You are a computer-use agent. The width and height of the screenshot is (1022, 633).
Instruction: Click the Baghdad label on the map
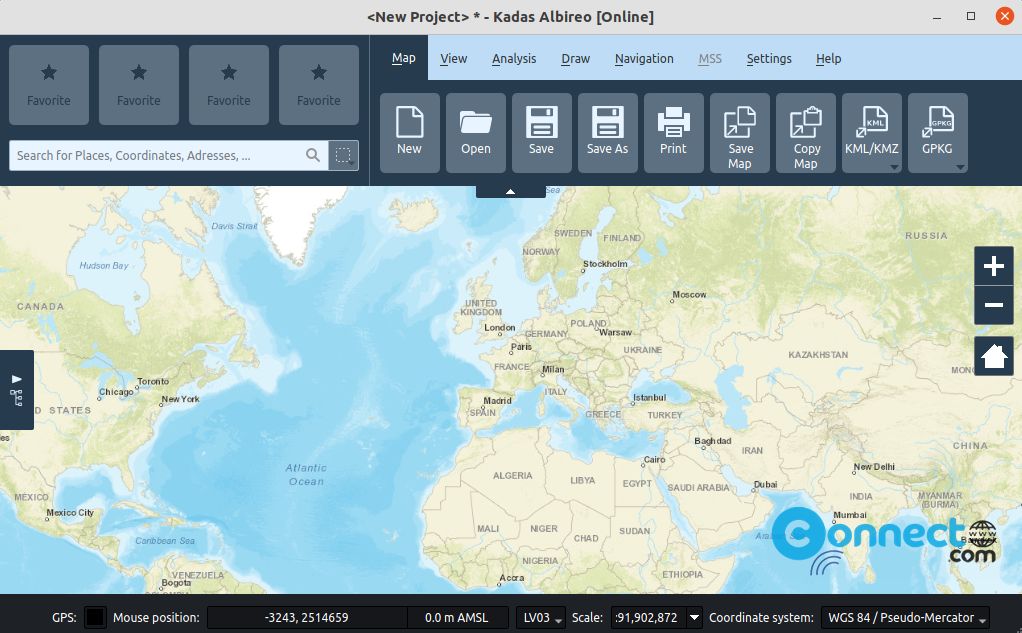point(712,441)
